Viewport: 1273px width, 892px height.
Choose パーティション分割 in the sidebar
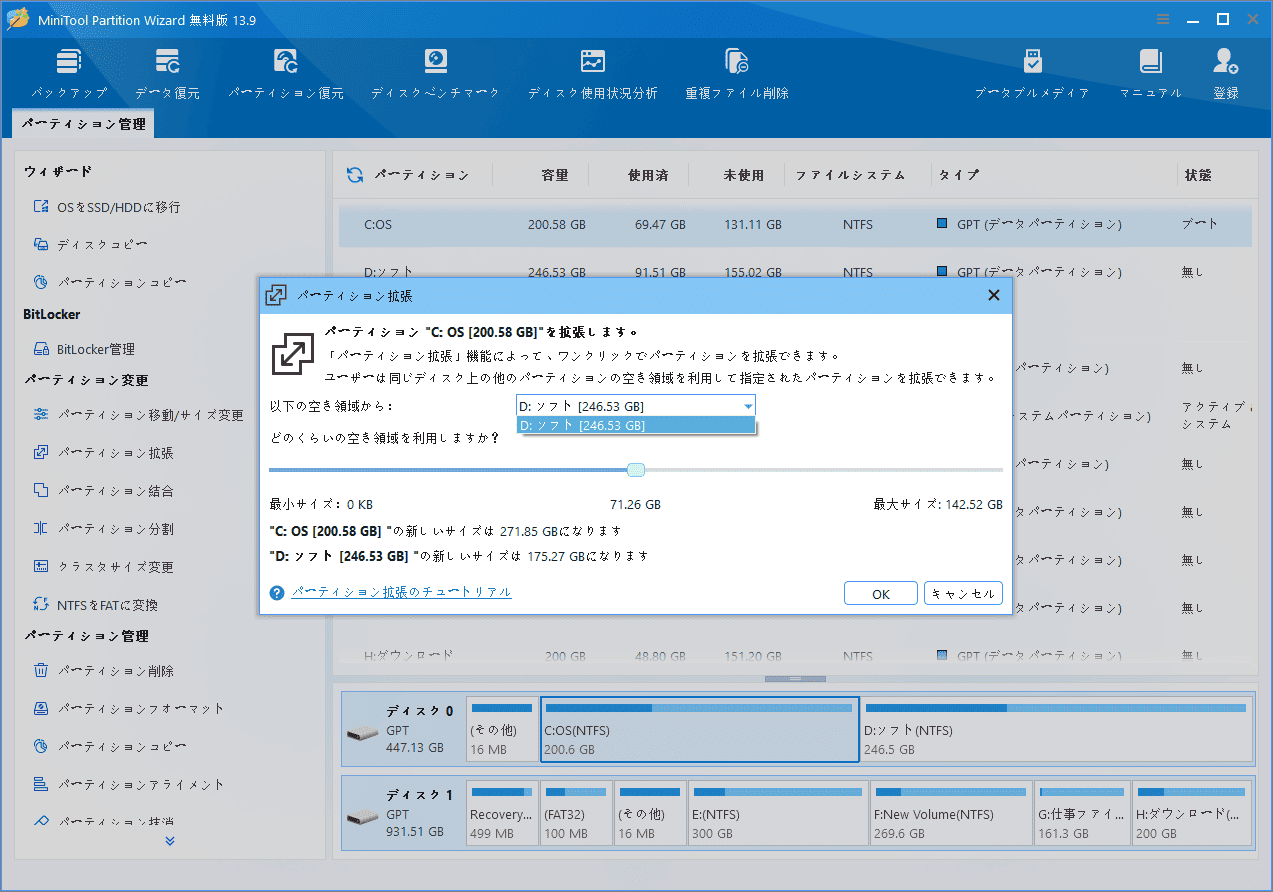104,529
